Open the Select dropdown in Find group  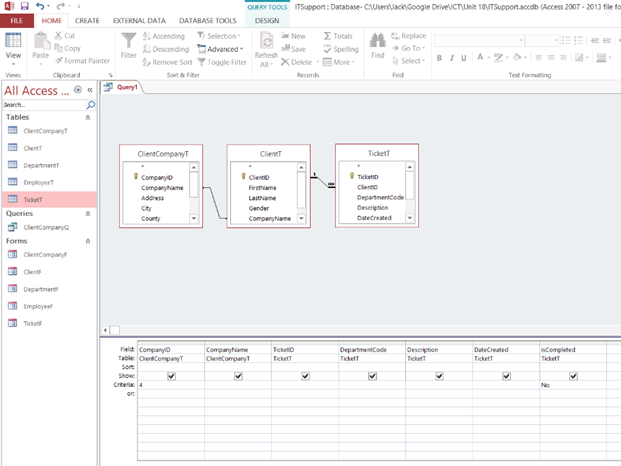[408, 61]
